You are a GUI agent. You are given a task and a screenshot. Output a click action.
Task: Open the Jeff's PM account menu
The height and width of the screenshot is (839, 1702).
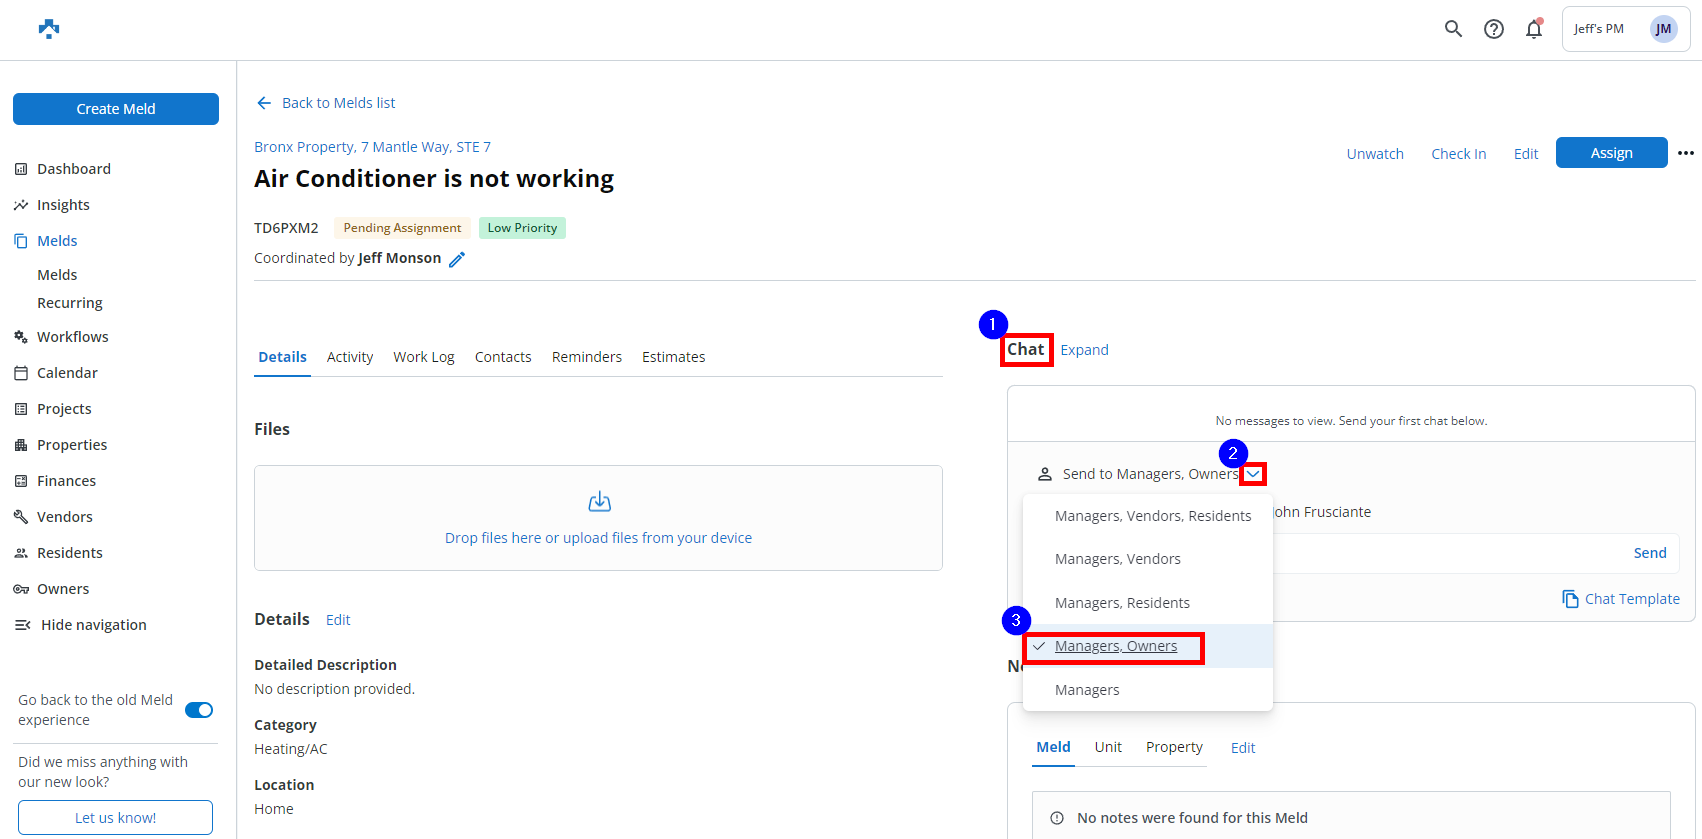1625,29
